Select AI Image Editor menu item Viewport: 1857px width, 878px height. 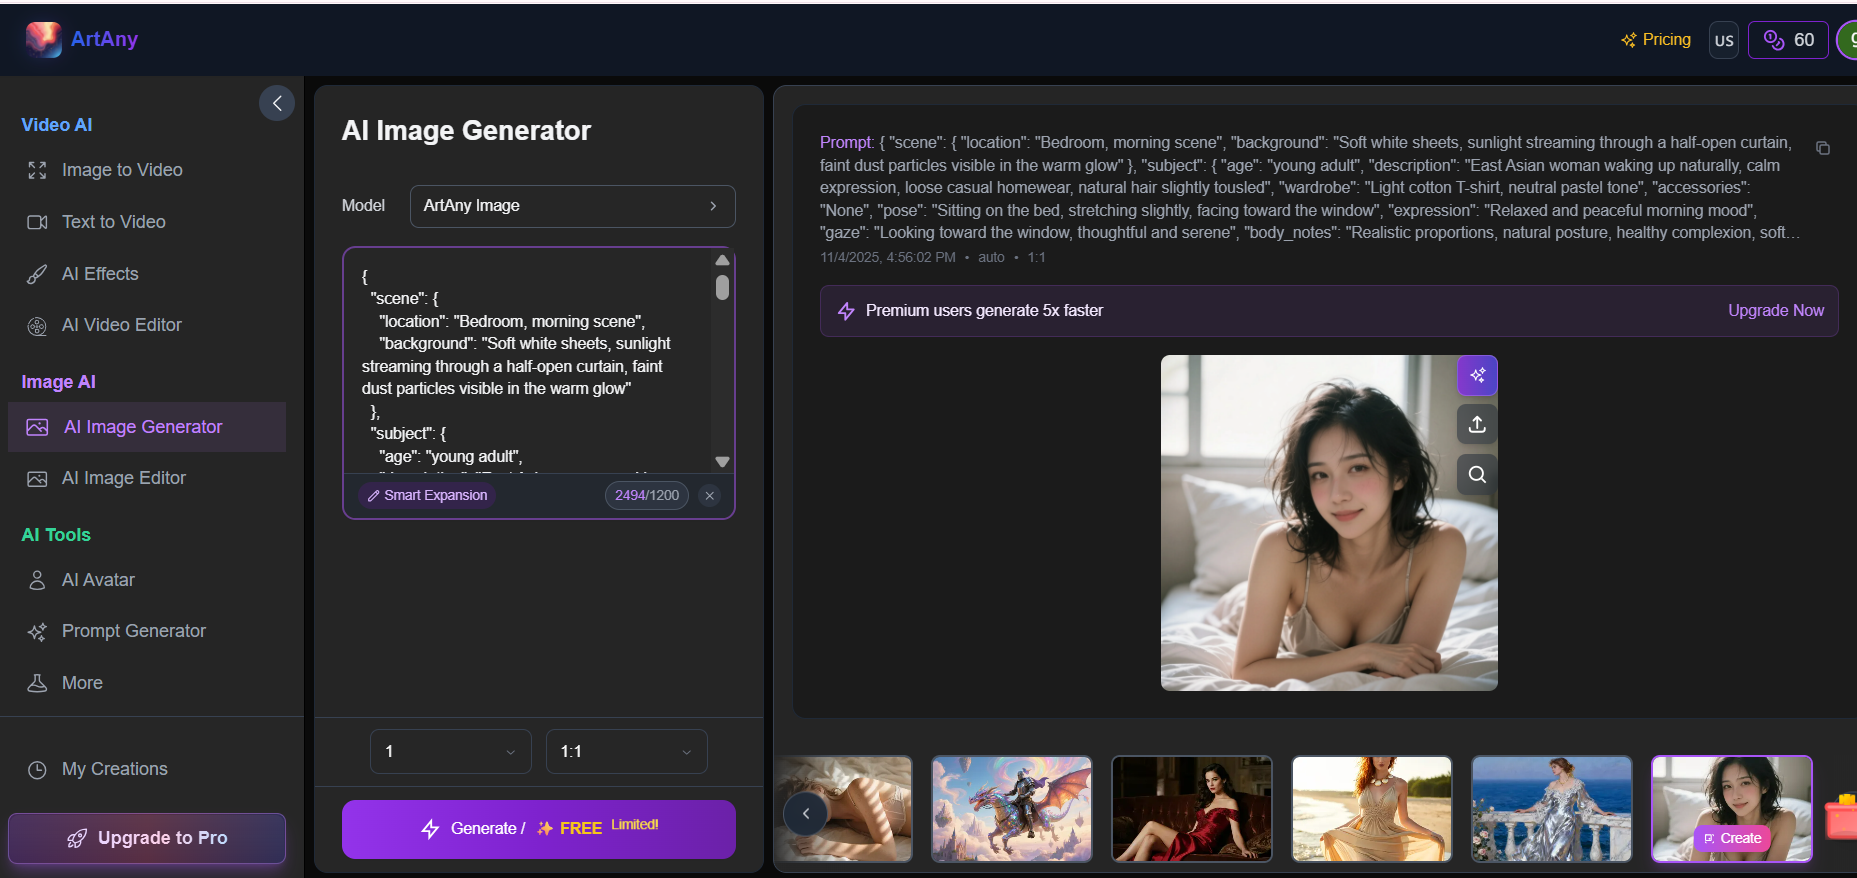[x=123, y=478]
